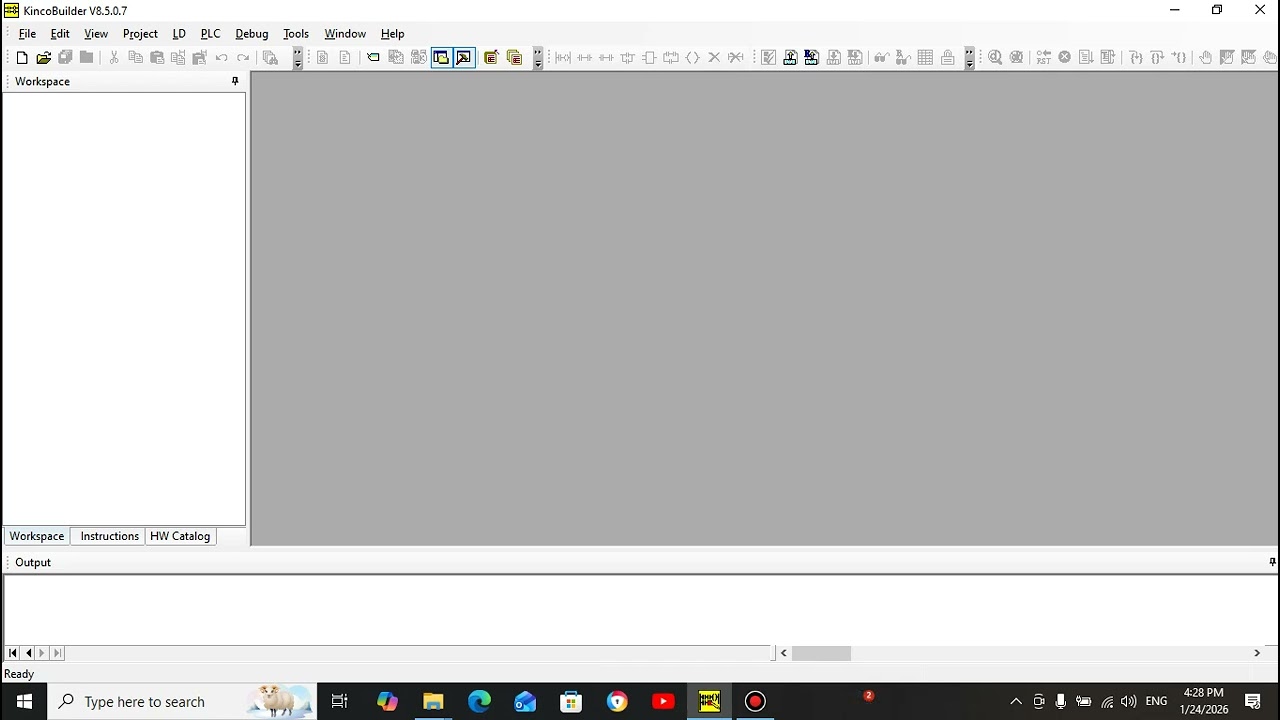The image size is (1280, 720).
Task: Open KincoBuilder from the taskbar
Action: coord(709,701)
